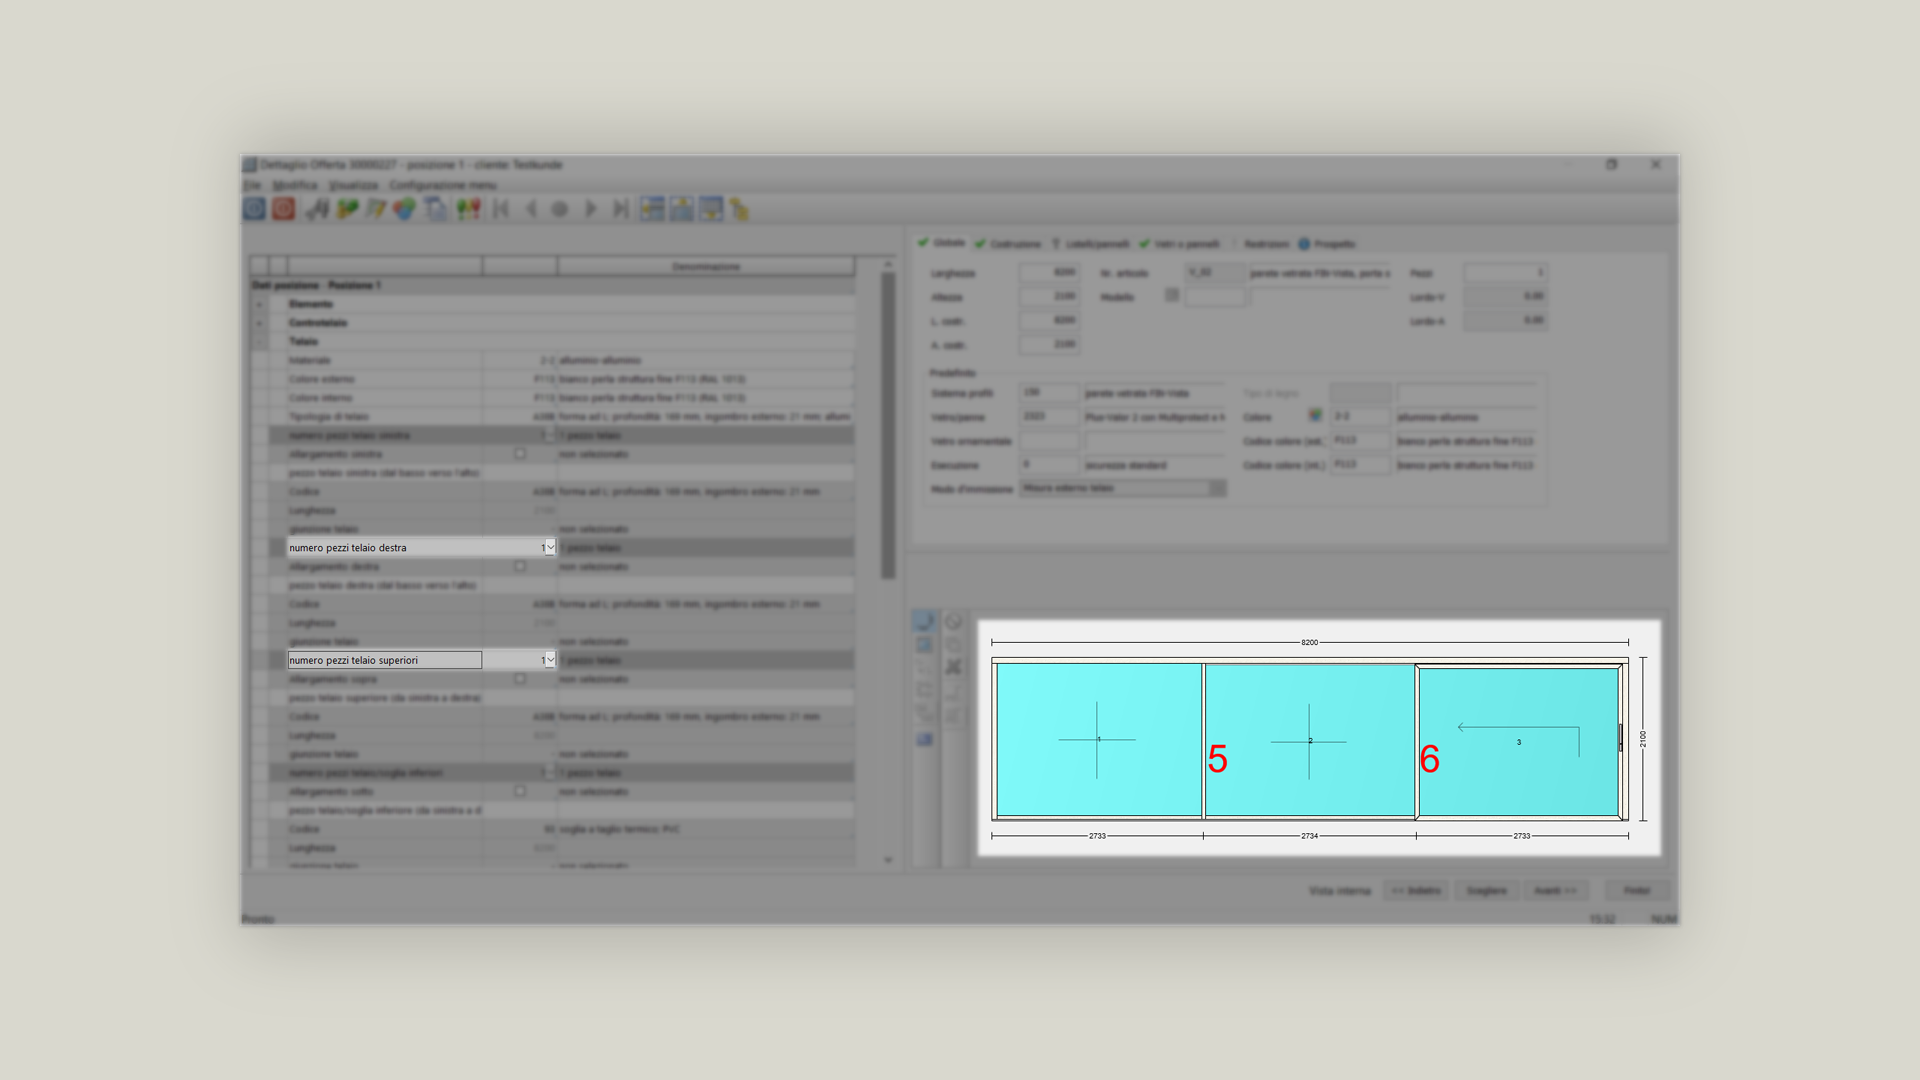Click the property grid vertical scrollbar thumb
Image resolution: width=1920 pixels, height=1080 pixels.
[888, 425]
